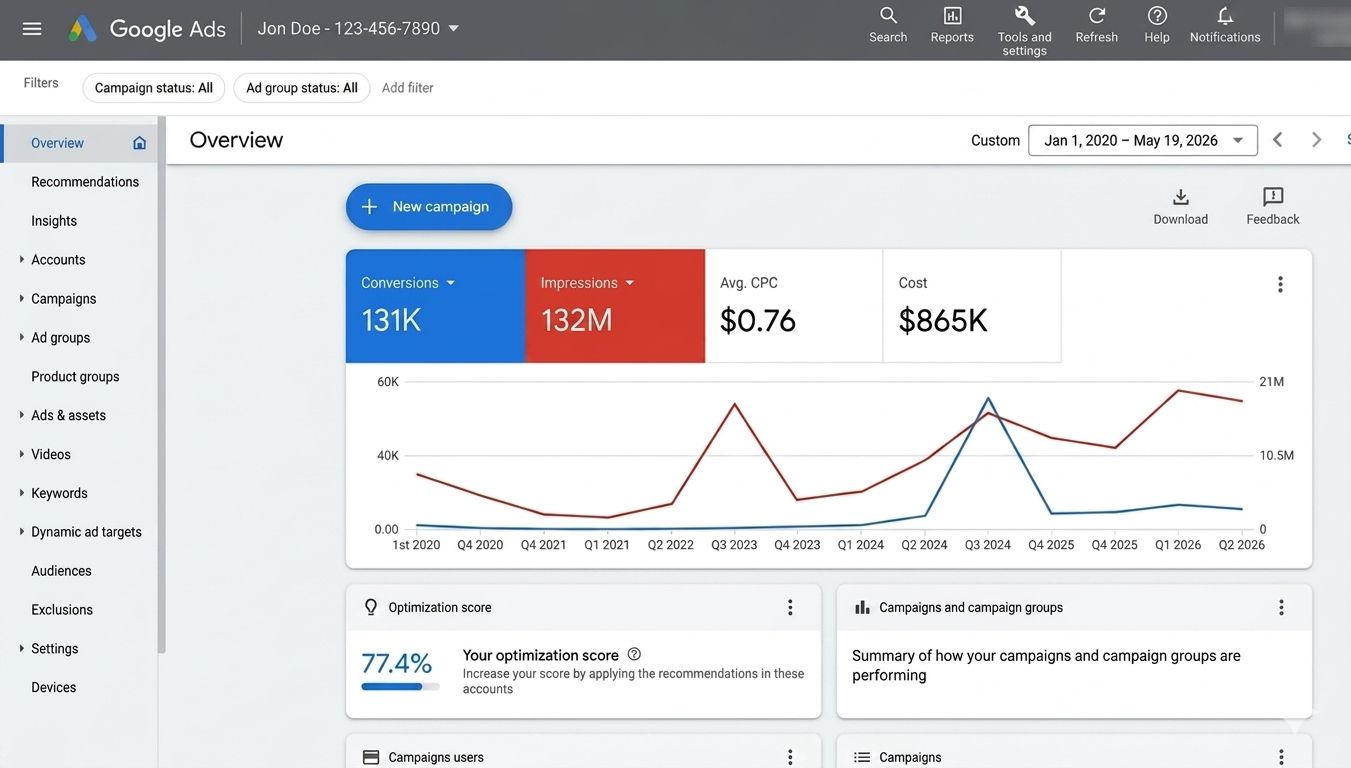The width and height of the screenshot is (1351, 768).
Task: Click the Search magnifier icon
Action: [x=888, y=16]
